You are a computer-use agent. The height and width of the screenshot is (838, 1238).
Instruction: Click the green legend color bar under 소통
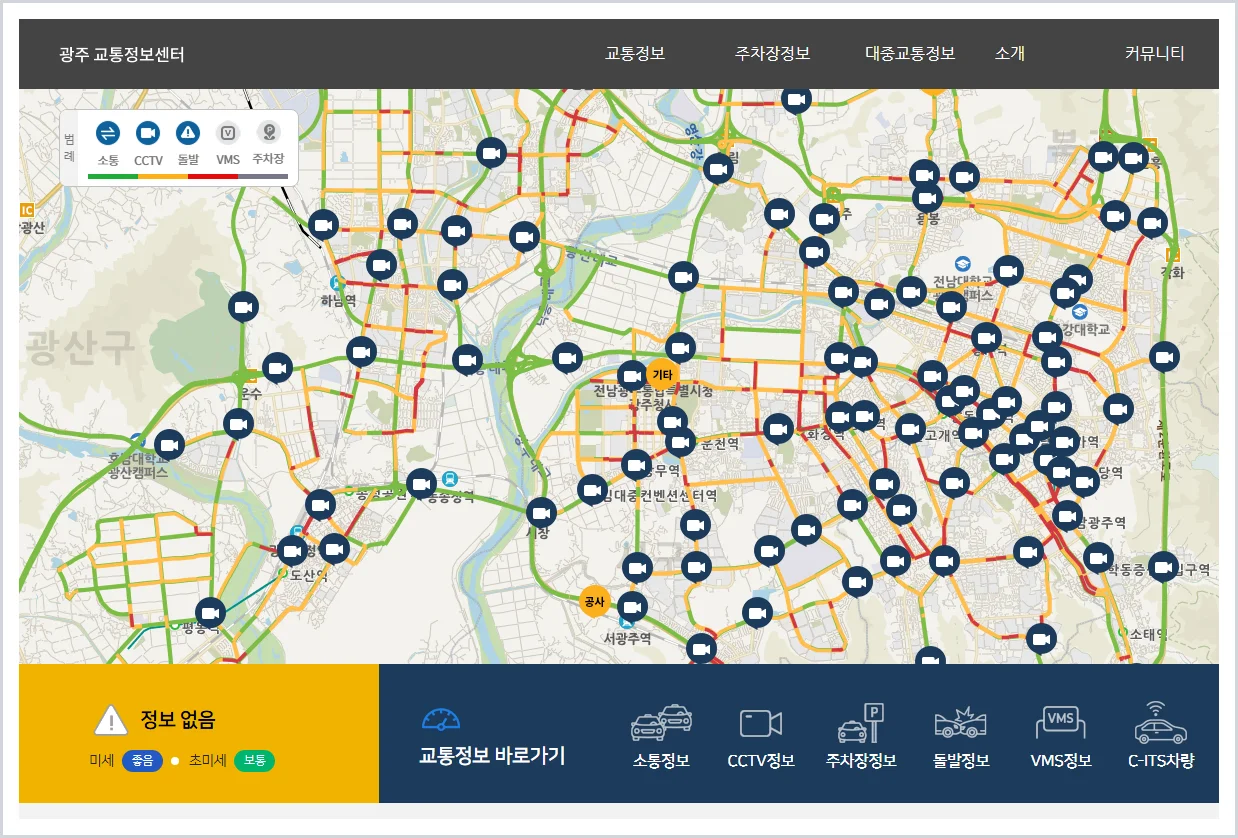pos(113,176)
